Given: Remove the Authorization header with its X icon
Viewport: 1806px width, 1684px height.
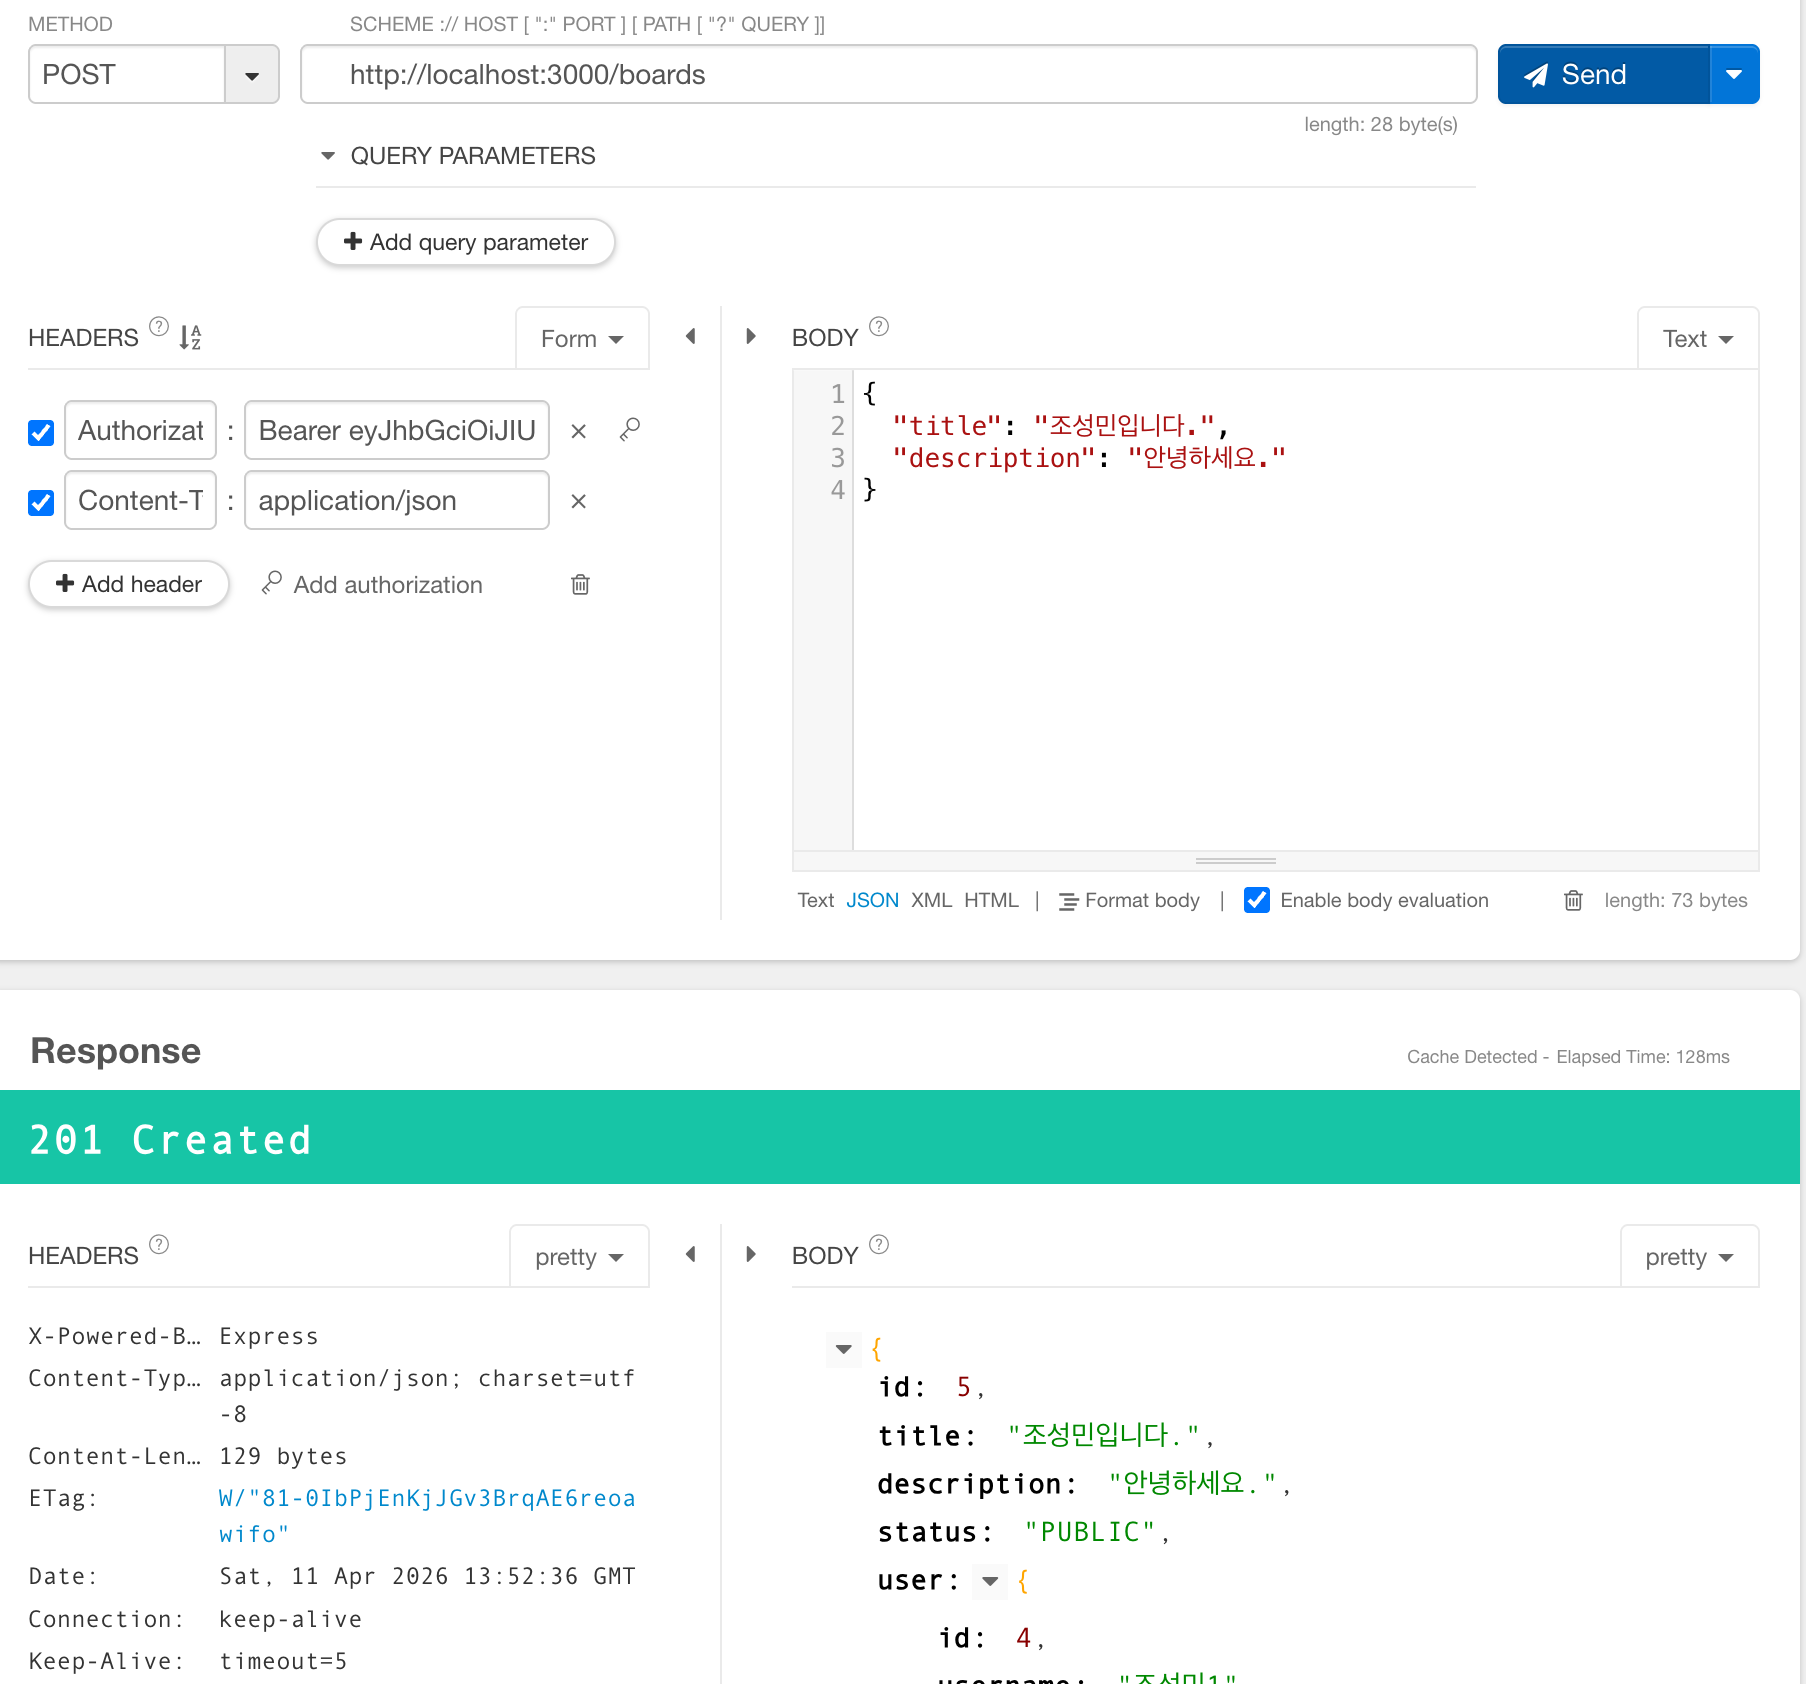Looking at the screenshot, I should click(578, 431).
